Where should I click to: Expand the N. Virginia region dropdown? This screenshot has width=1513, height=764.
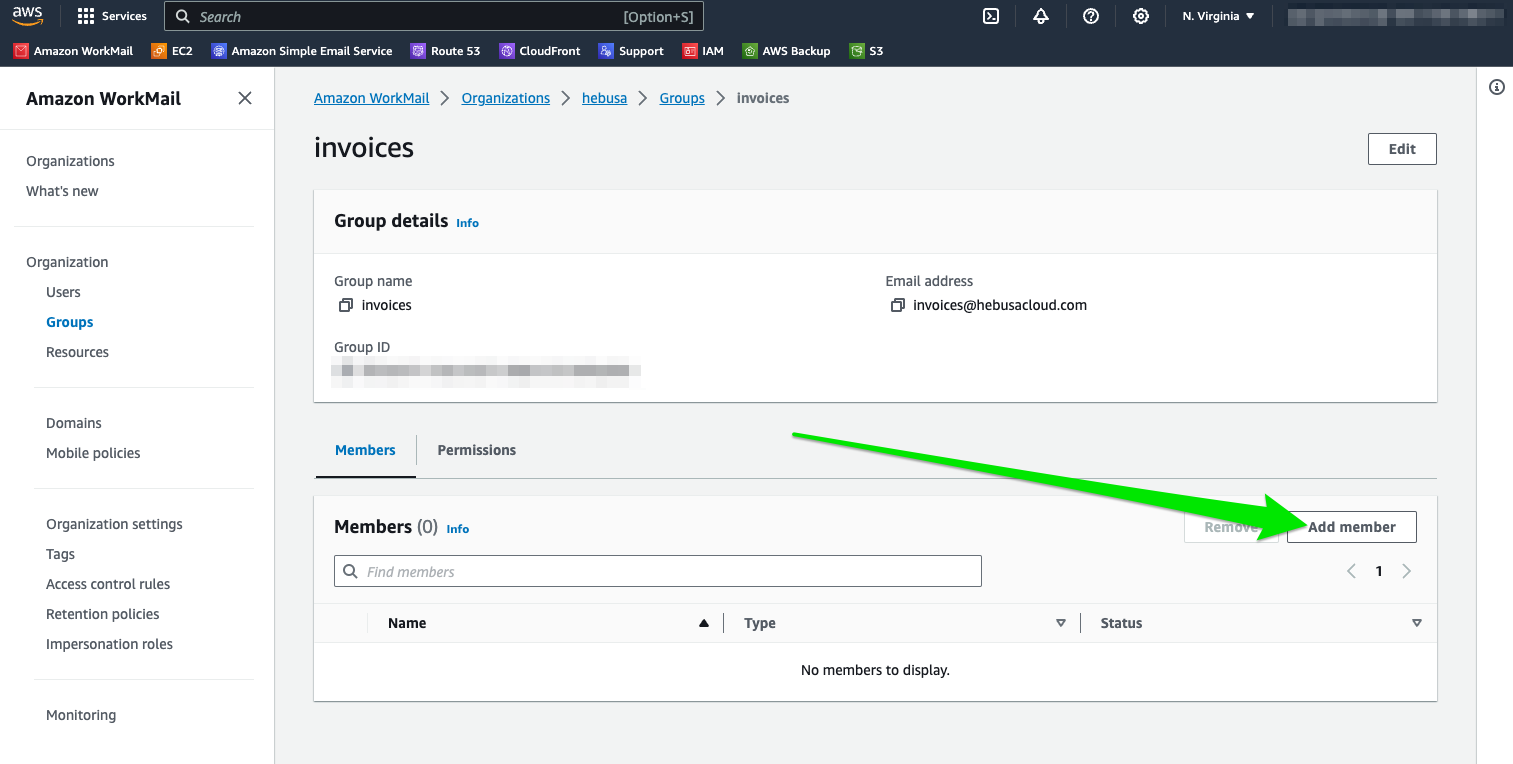[1217, 16]
